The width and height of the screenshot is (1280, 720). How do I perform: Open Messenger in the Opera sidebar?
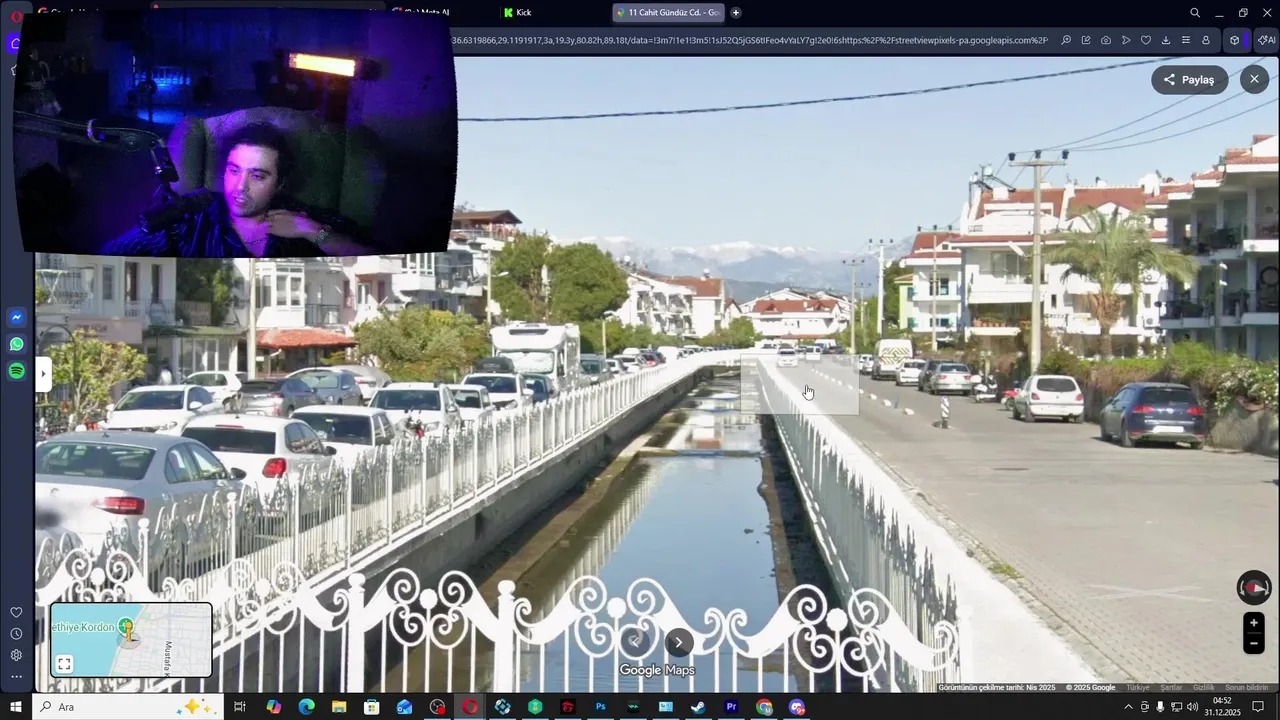(x=16, y=317)
